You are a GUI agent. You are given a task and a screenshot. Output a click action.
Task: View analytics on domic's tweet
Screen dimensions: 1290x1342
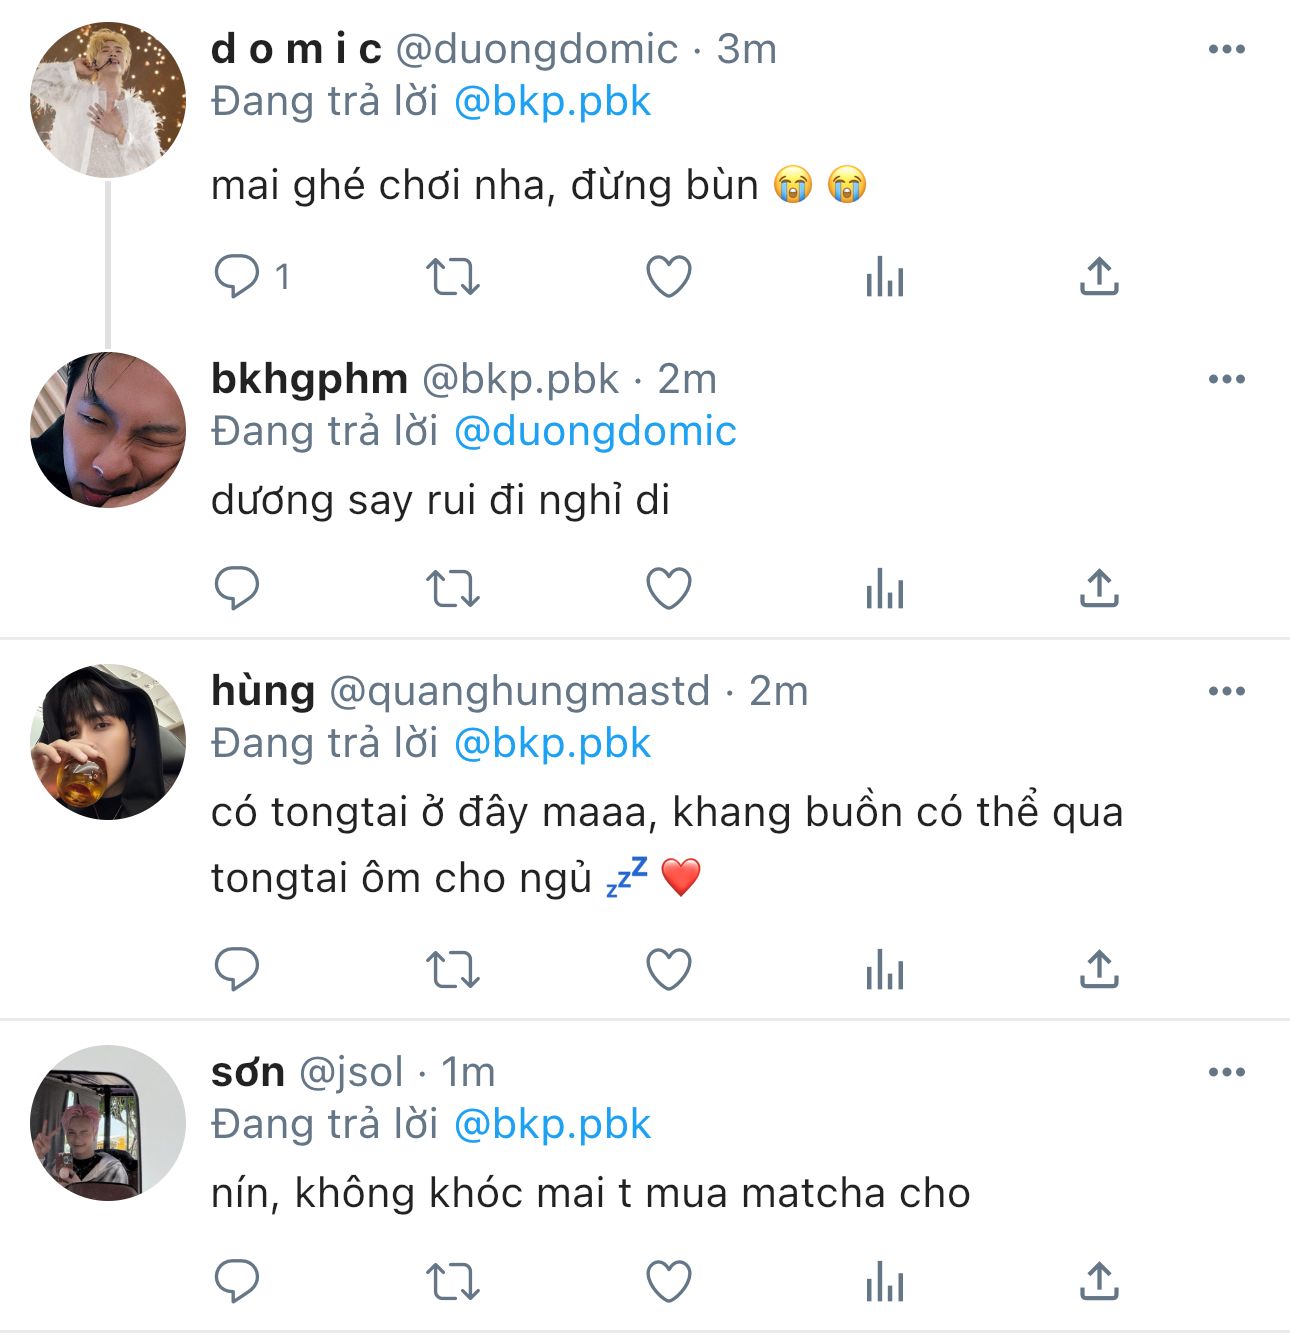coord(885,277)
